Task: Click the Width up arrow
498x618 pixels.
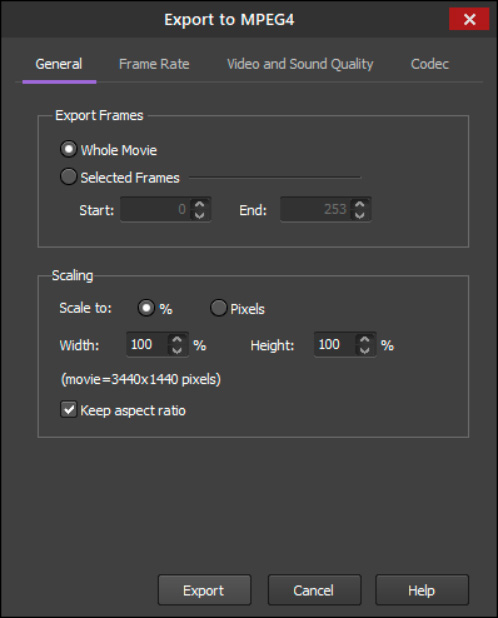Action: [x=177, y=339]
